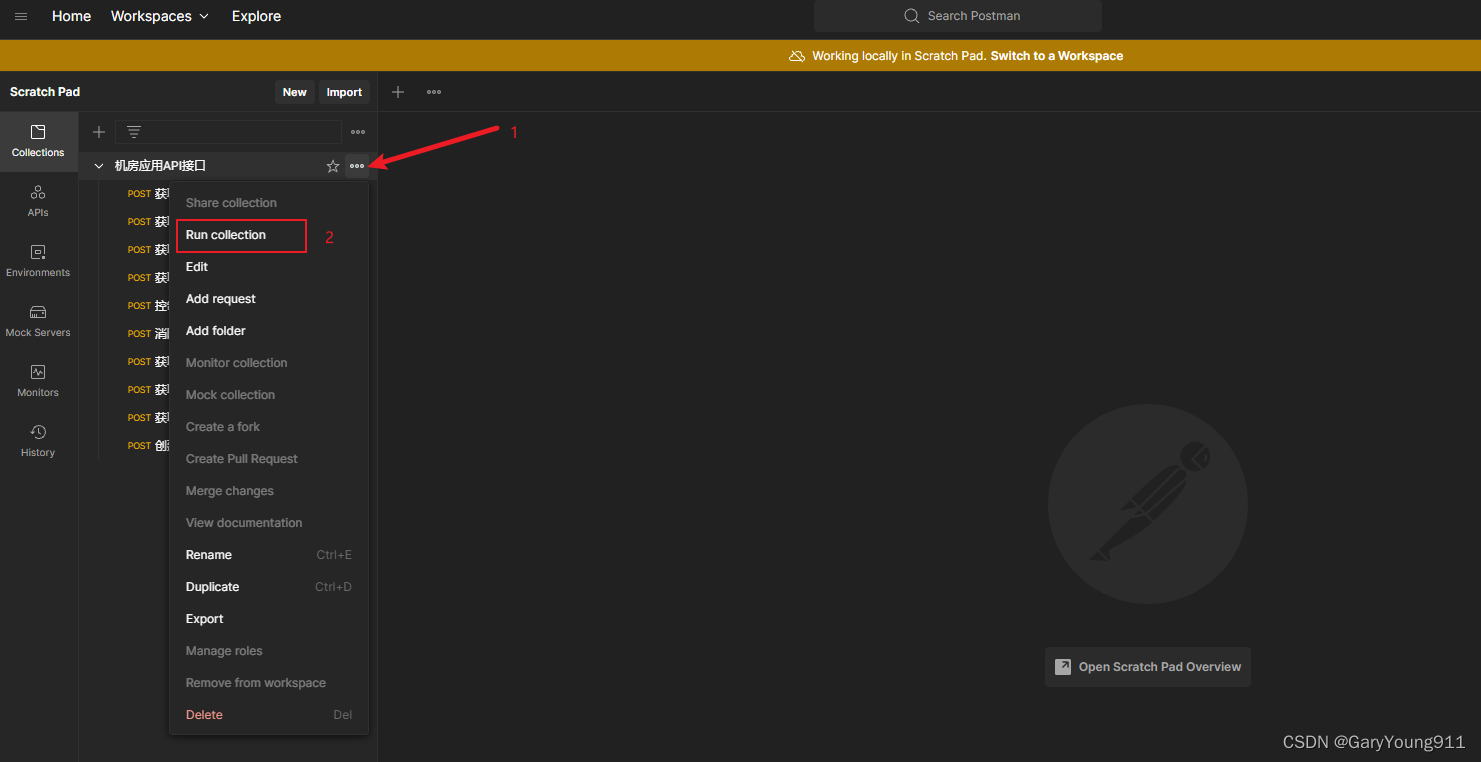
Task: Click View documentation menu entry
Action: (269, 523)
